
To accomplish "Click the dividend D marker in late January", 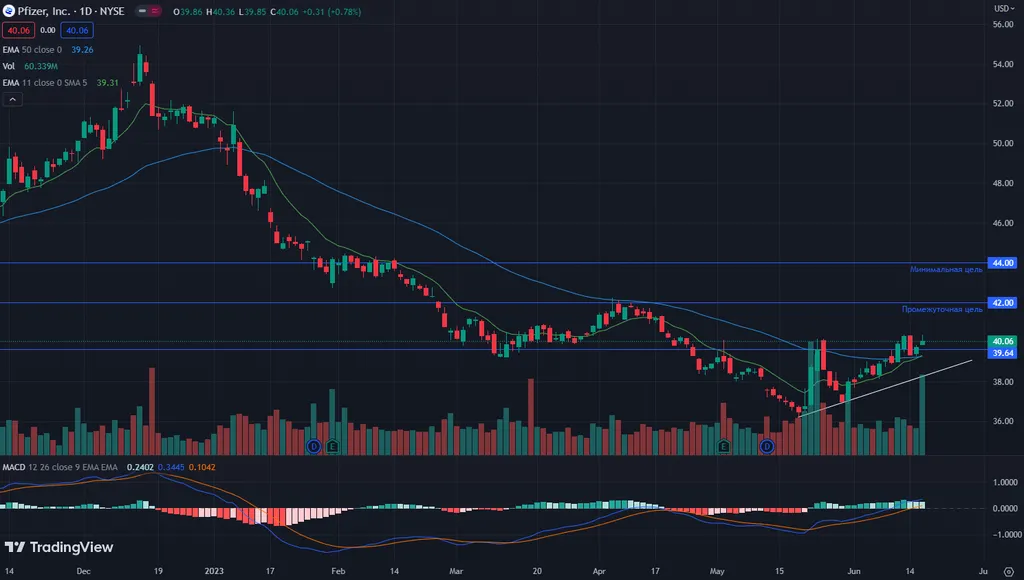I will [x=313, y=445].
